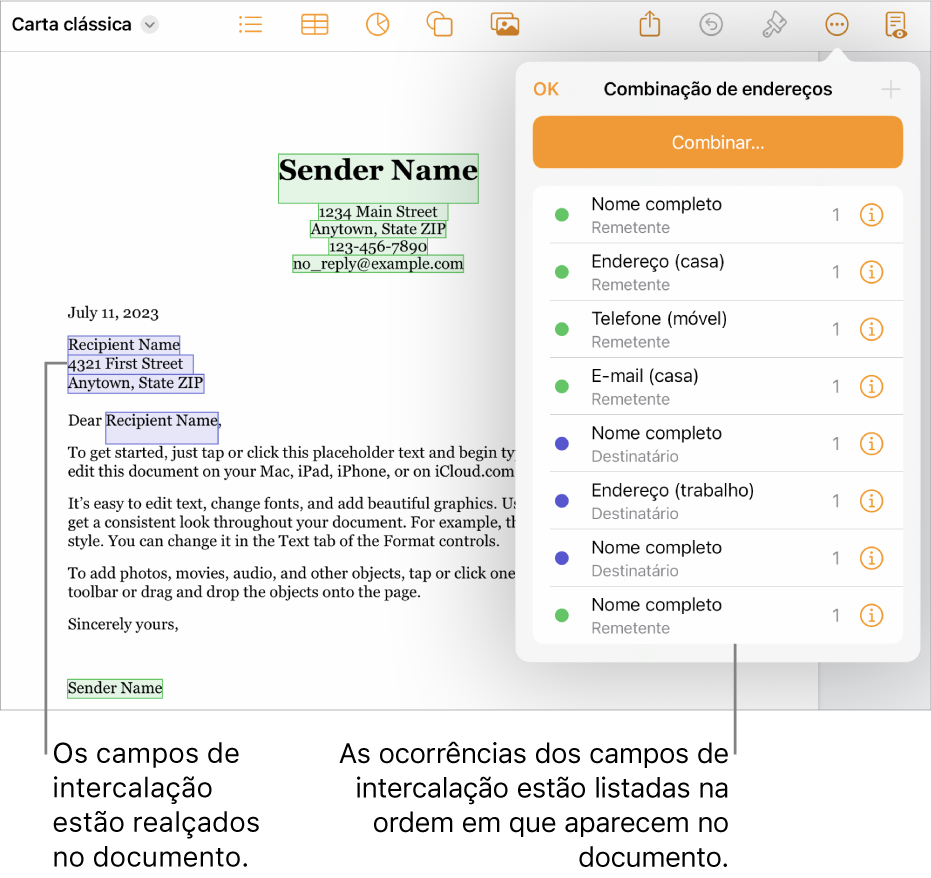Select the Endereço (trabalho) field row
Image resolution: width=931 pixels, height=878 pixels.
point(718,501)
